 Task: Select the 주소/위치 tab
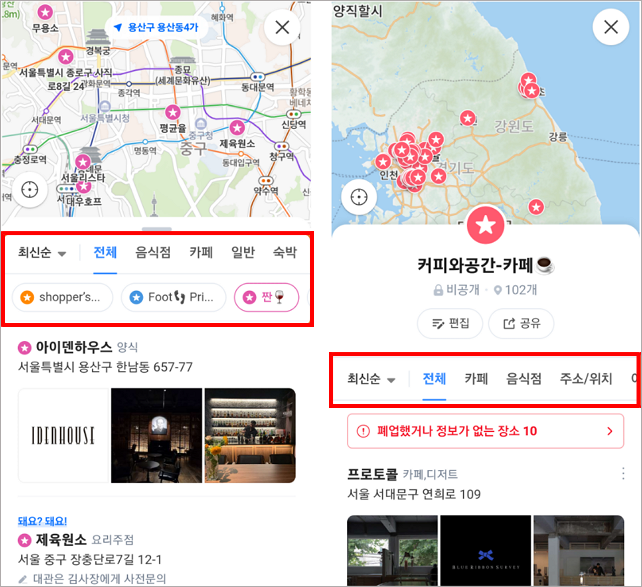point(587,379)
